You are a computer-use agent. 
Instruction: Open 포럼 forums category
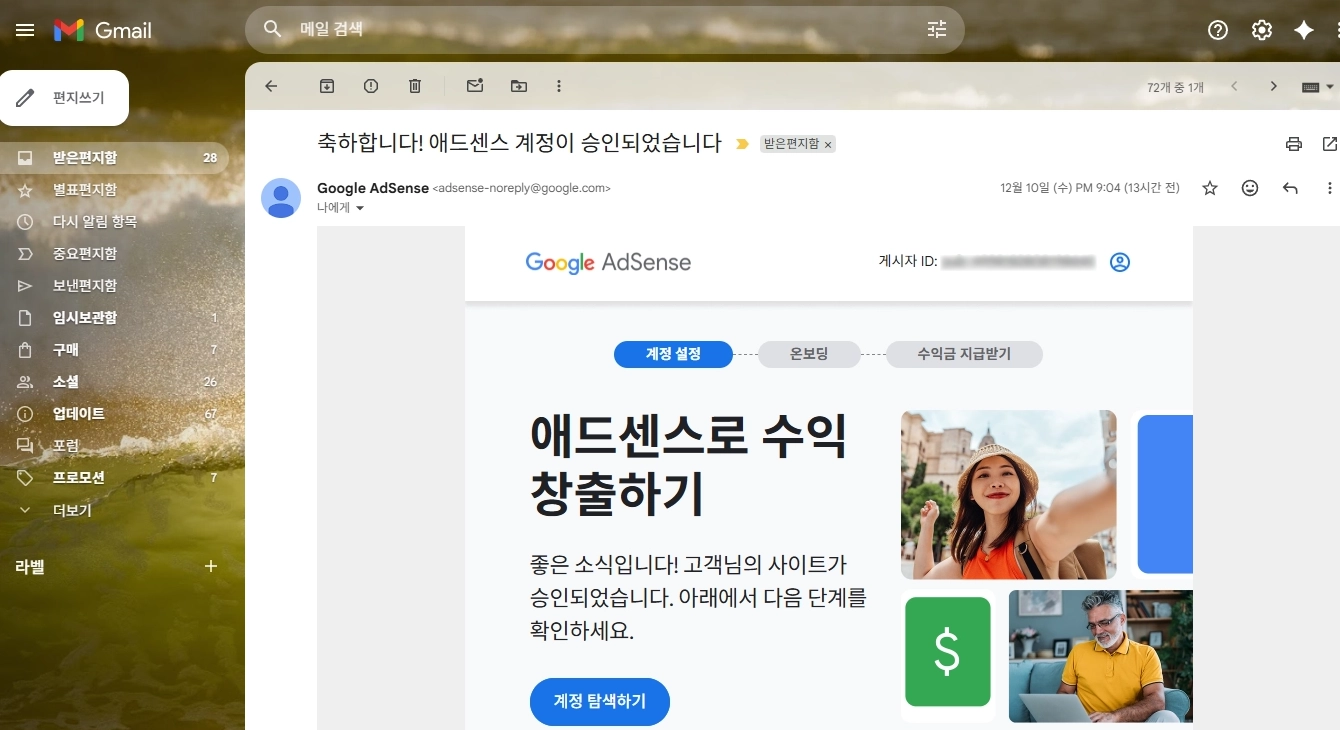click(114, 446)
